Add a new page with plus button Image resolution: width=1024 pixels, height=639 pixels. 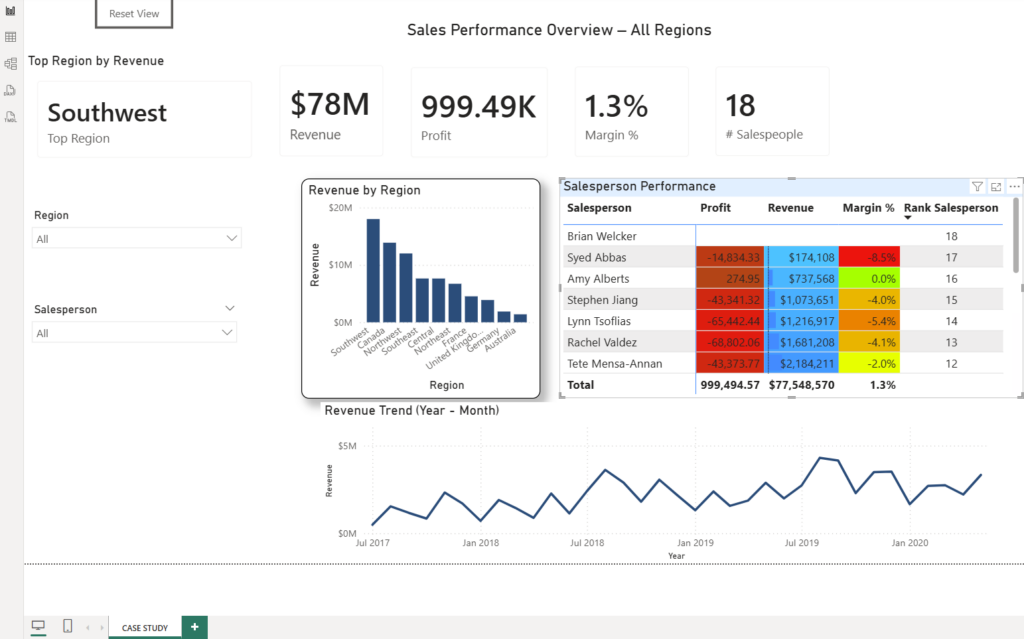point(195,627)
